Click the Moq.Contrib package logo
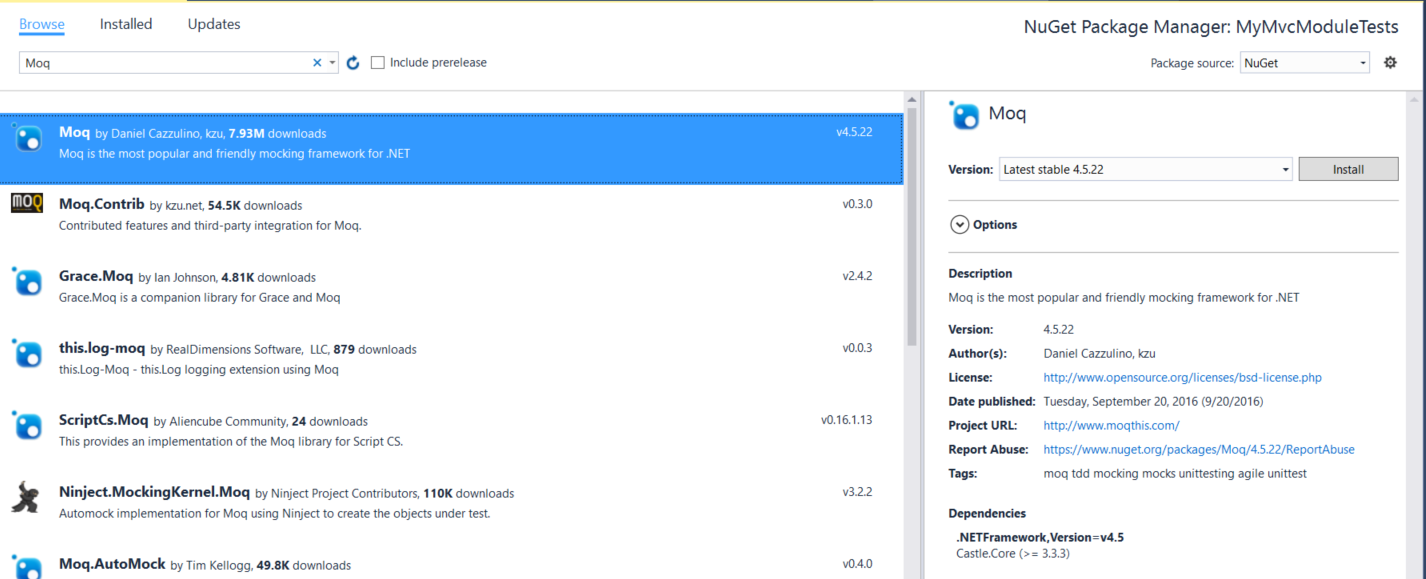 [27, 204]
